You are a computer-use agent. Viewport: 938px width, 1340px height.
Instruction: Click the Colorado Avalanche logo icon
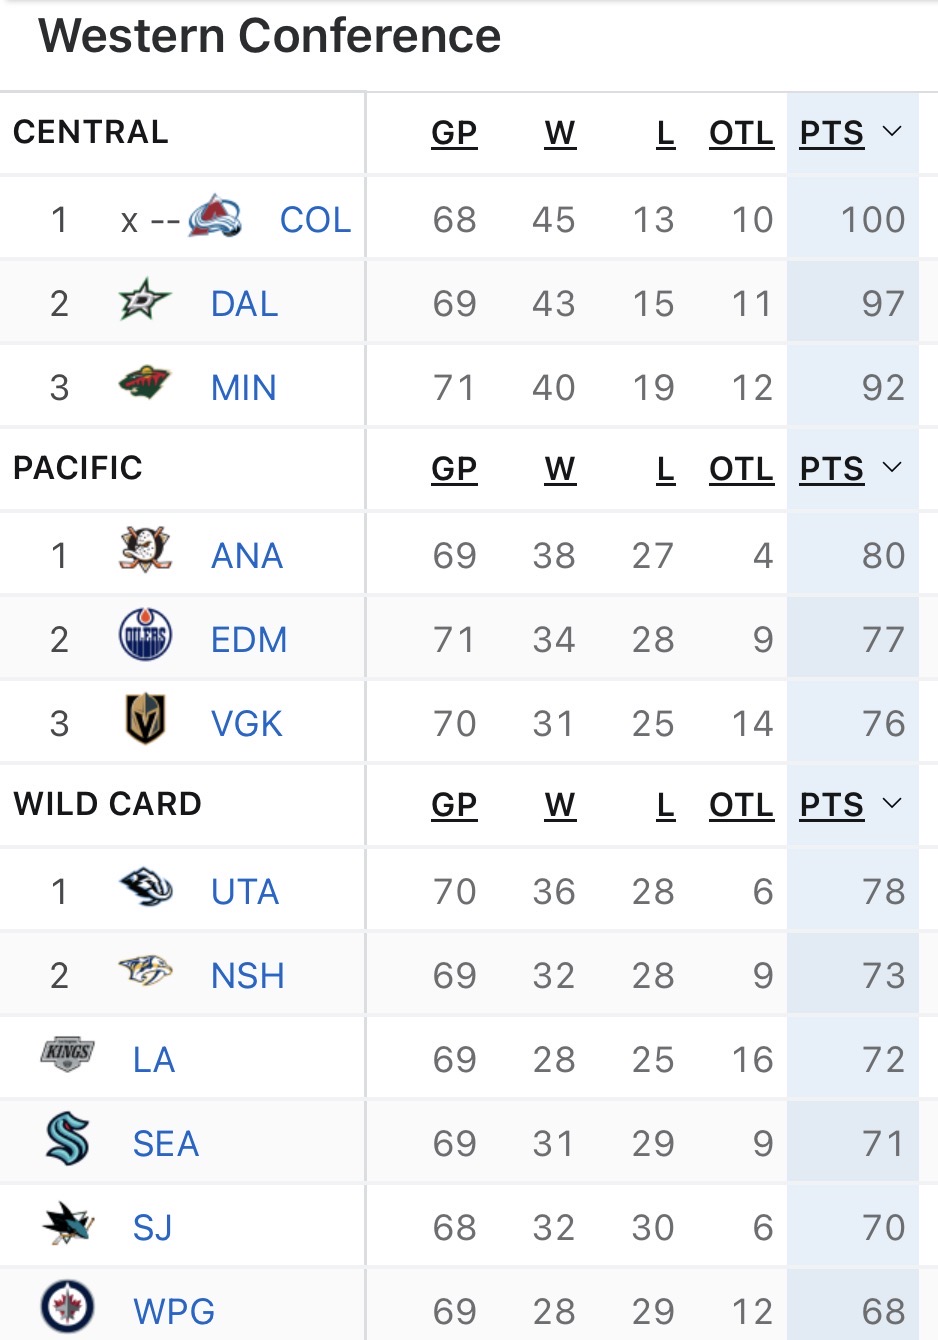[x=215, y=217]
